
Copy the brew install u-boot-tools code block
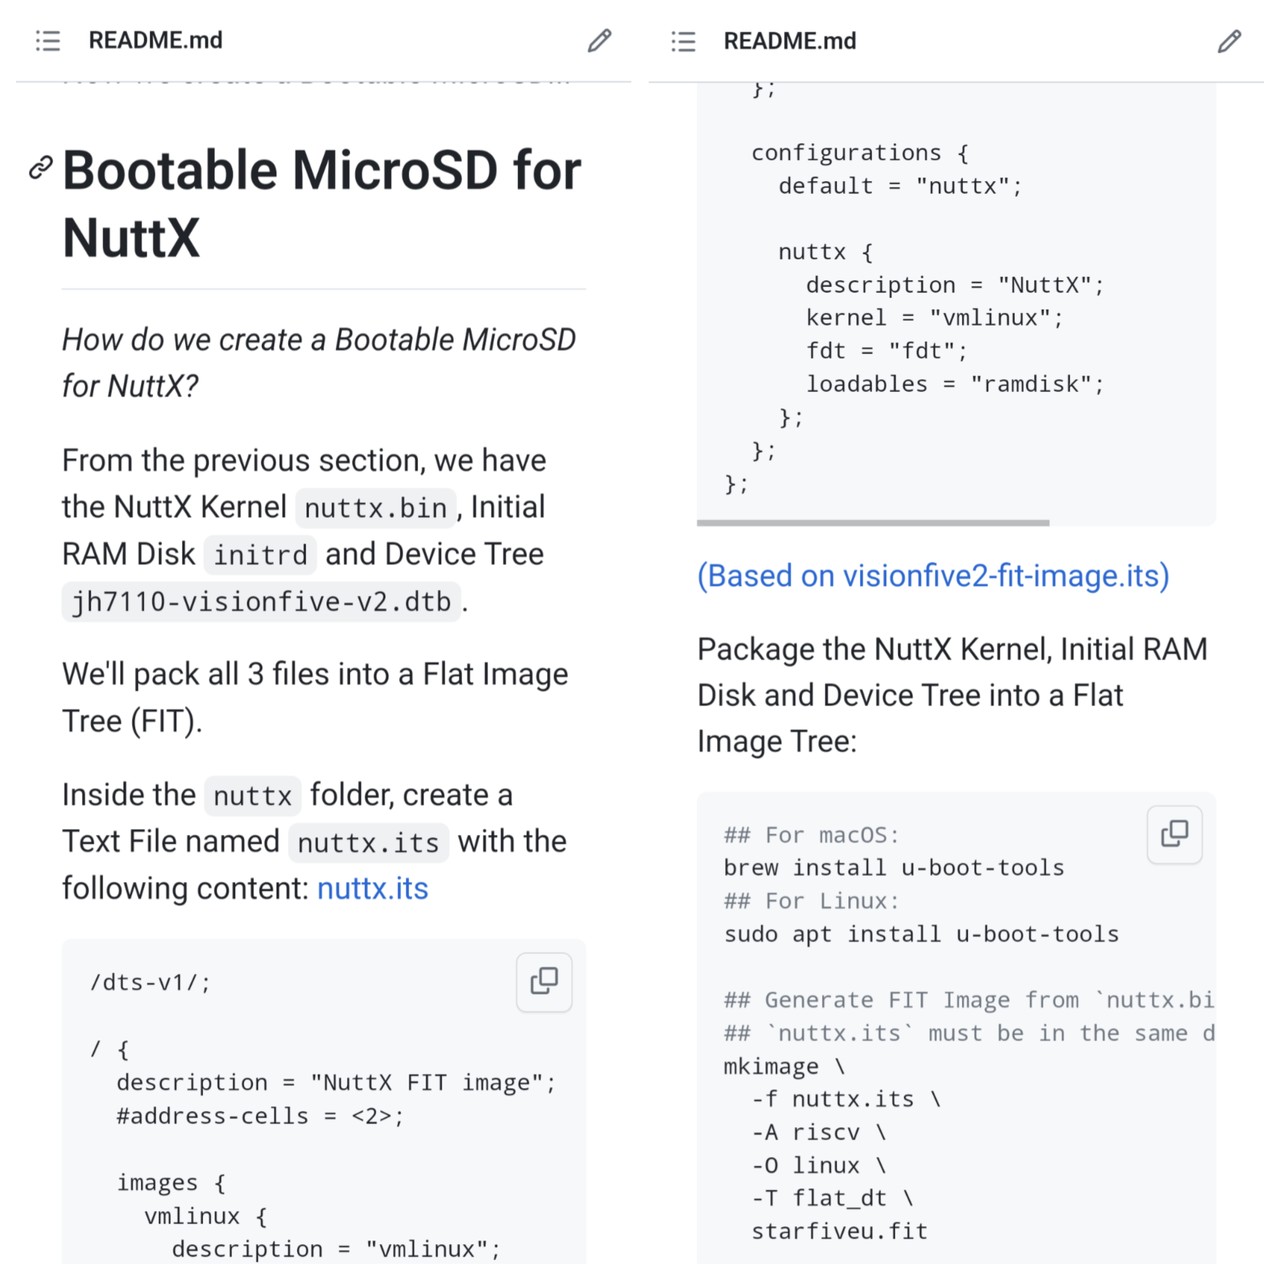(x=1174, y=834)
